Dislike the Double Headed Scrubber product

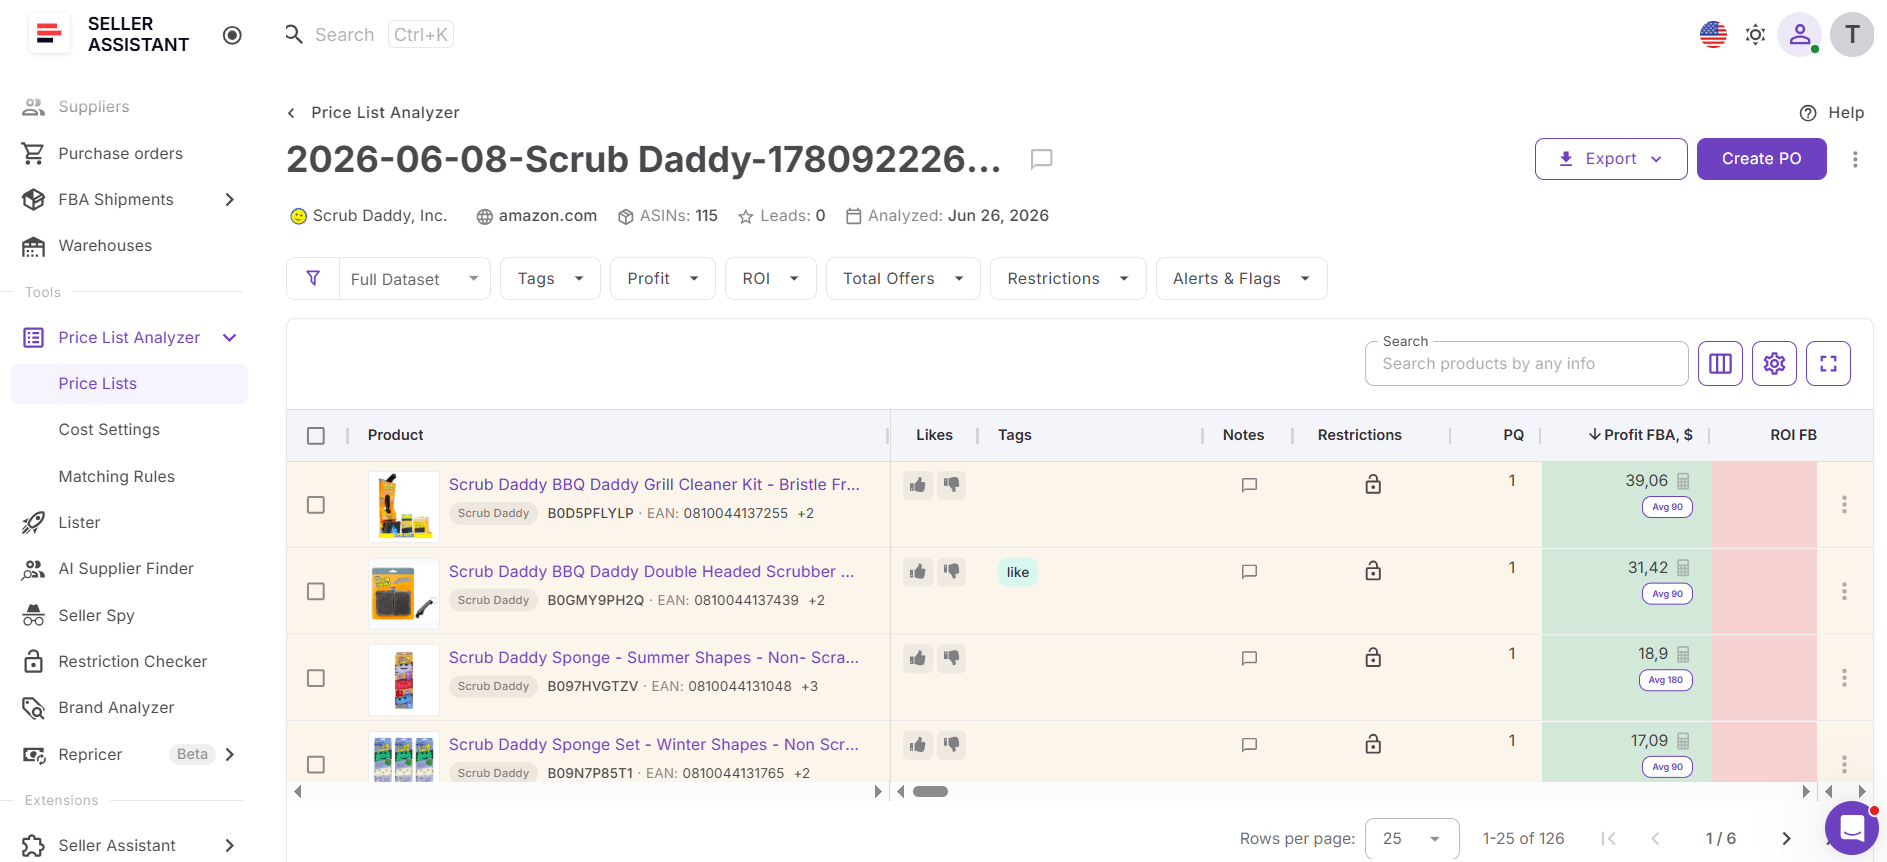[x=951, y=572]
